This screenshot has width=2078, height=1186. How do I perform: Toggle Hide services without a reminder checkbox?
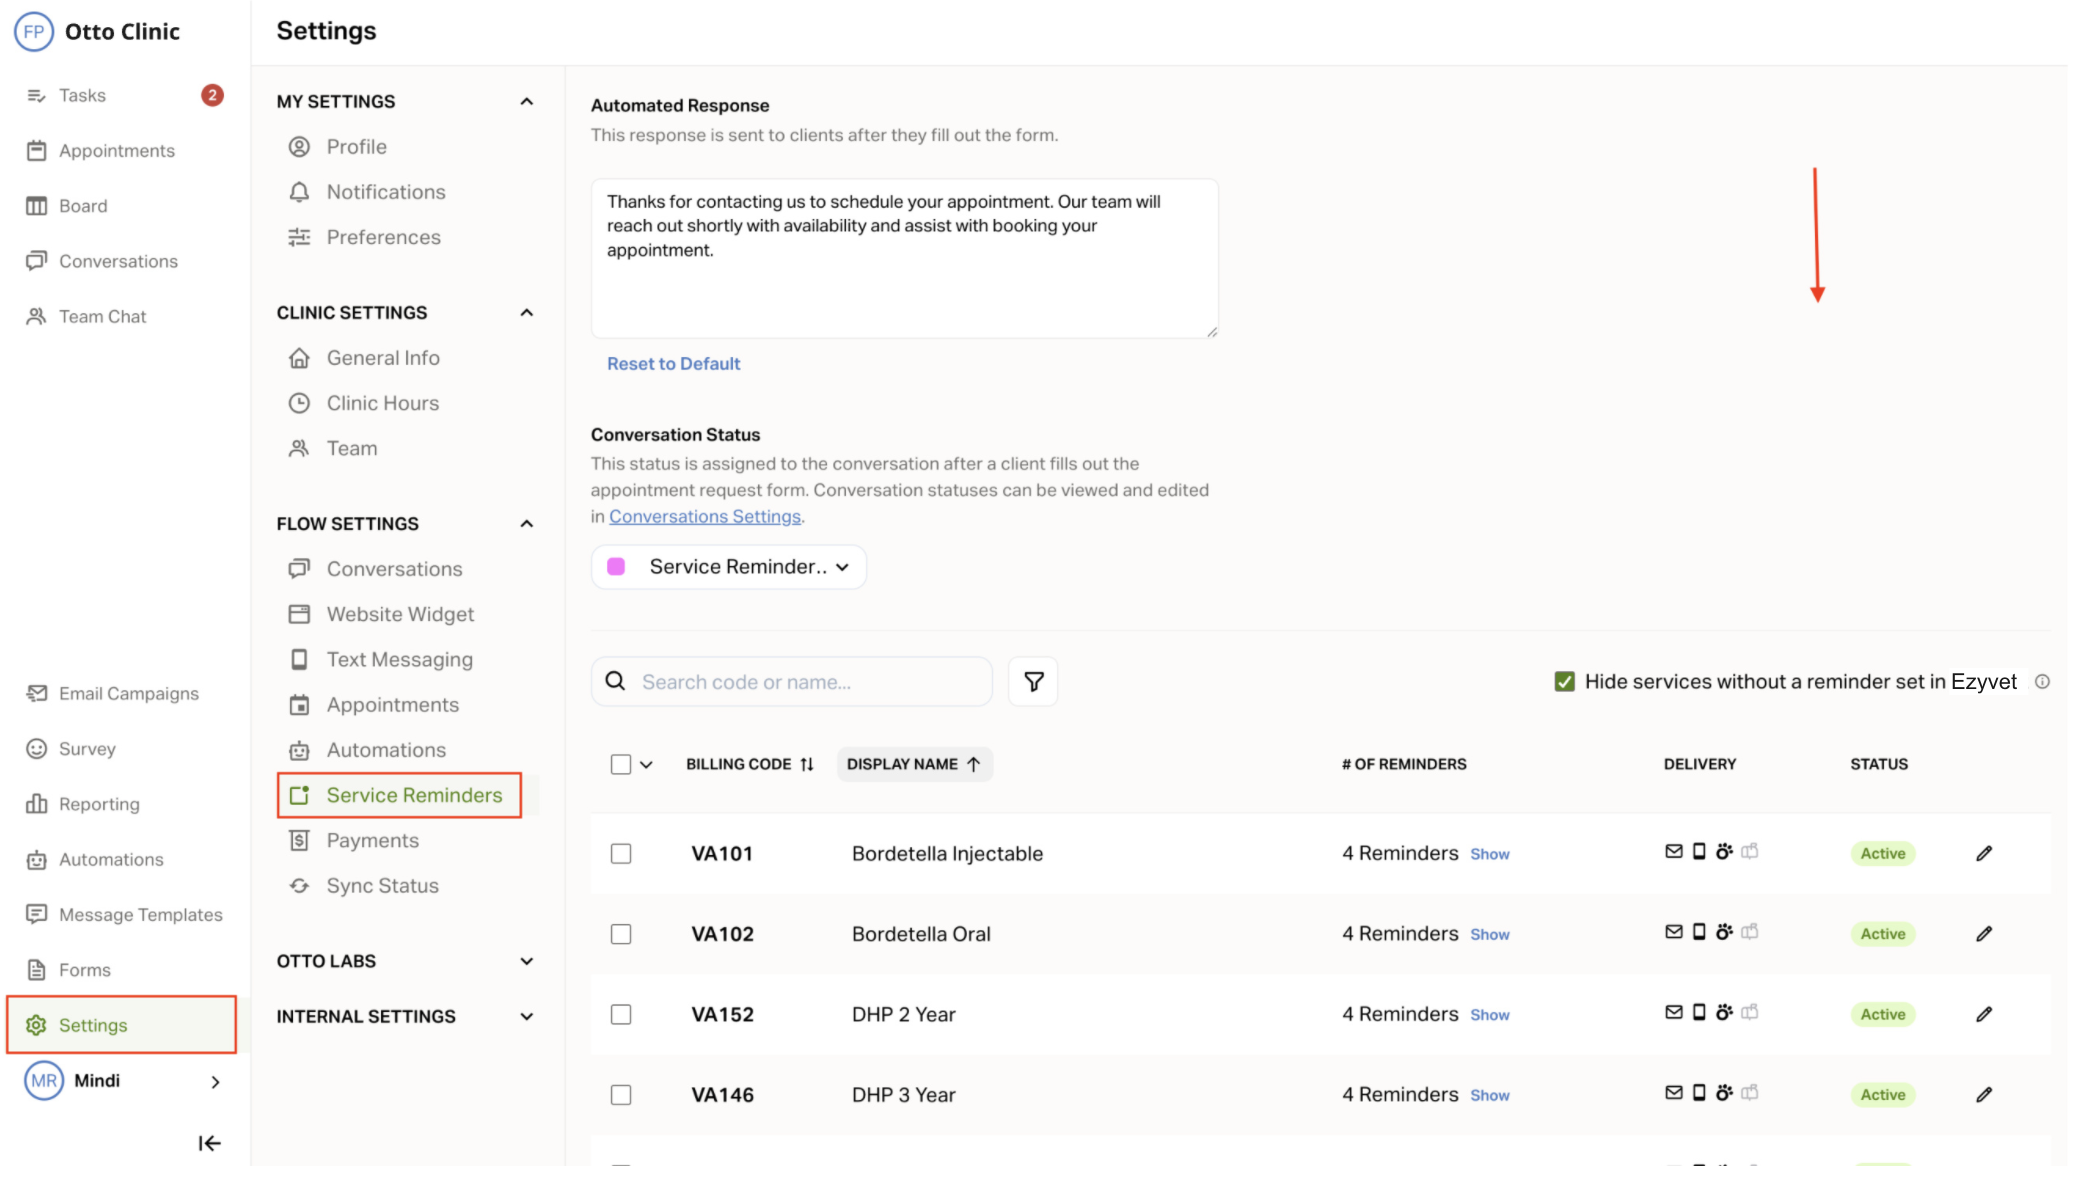[1565, 682]
